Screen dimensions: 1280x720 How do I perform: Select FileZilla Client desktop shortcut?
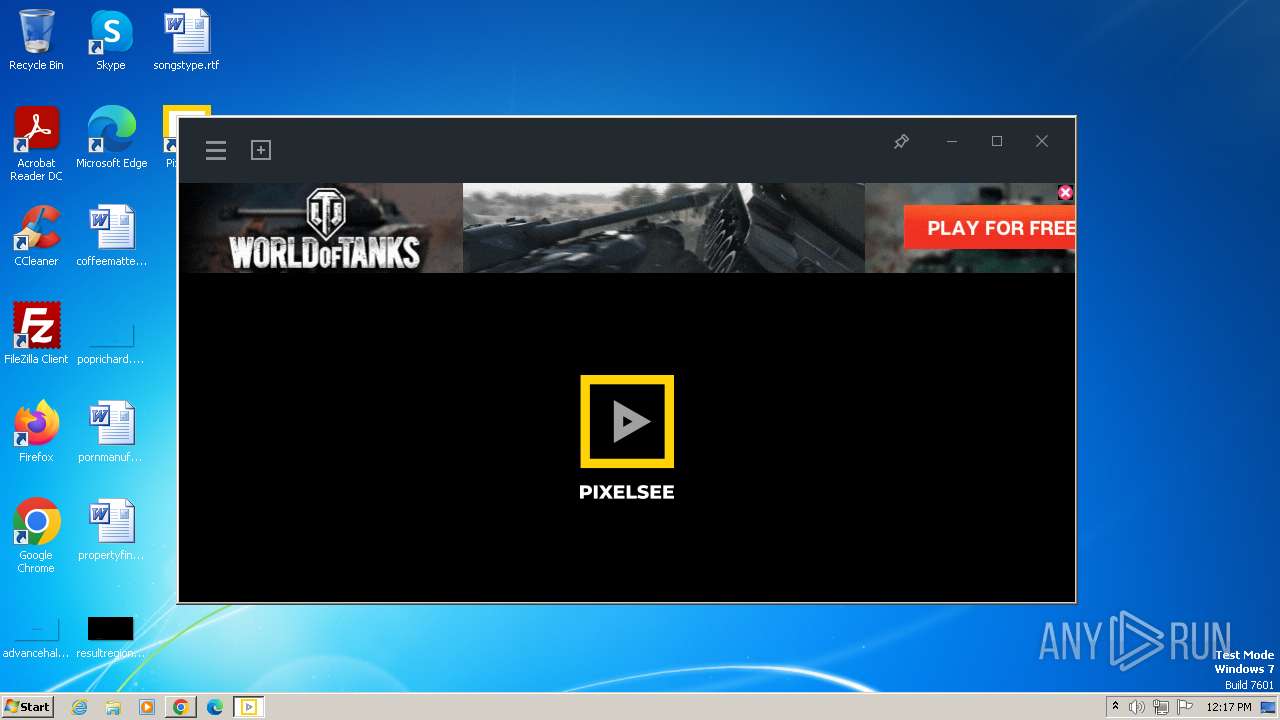tap(36, 334)
